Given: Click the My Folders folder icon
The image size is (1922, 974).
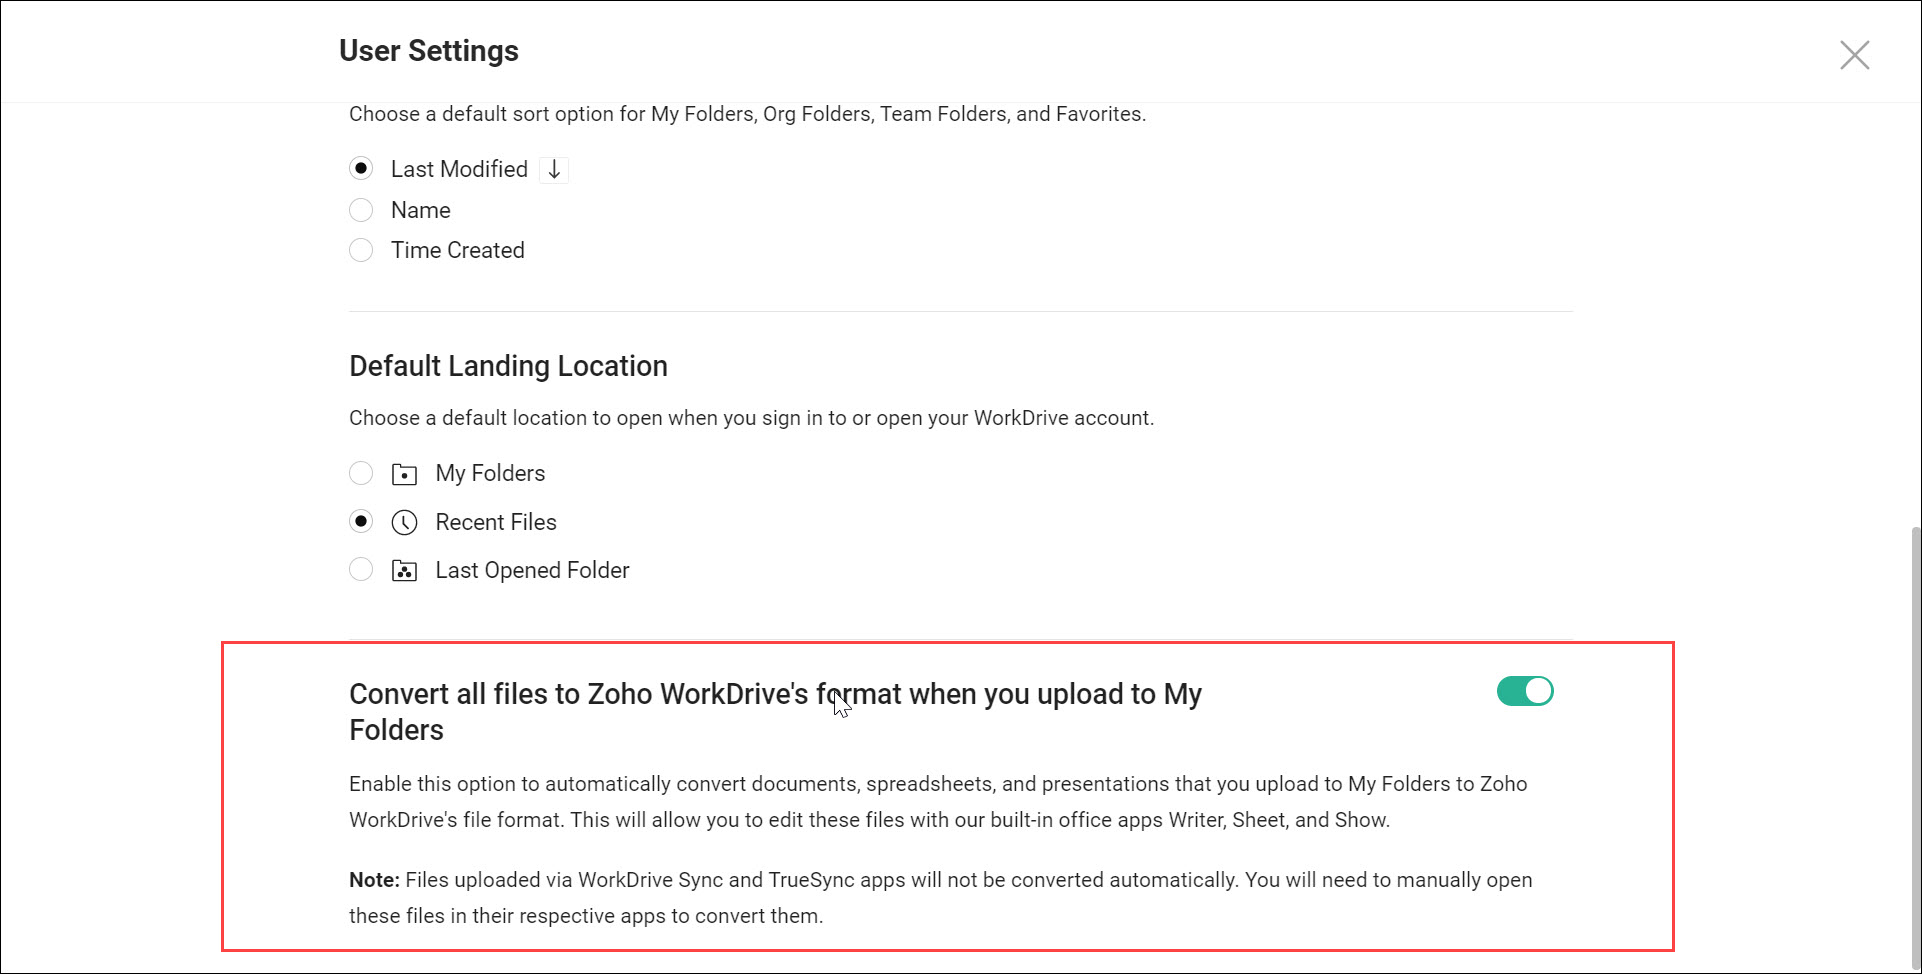Looking at the screenshot, I should click(404, 473).
